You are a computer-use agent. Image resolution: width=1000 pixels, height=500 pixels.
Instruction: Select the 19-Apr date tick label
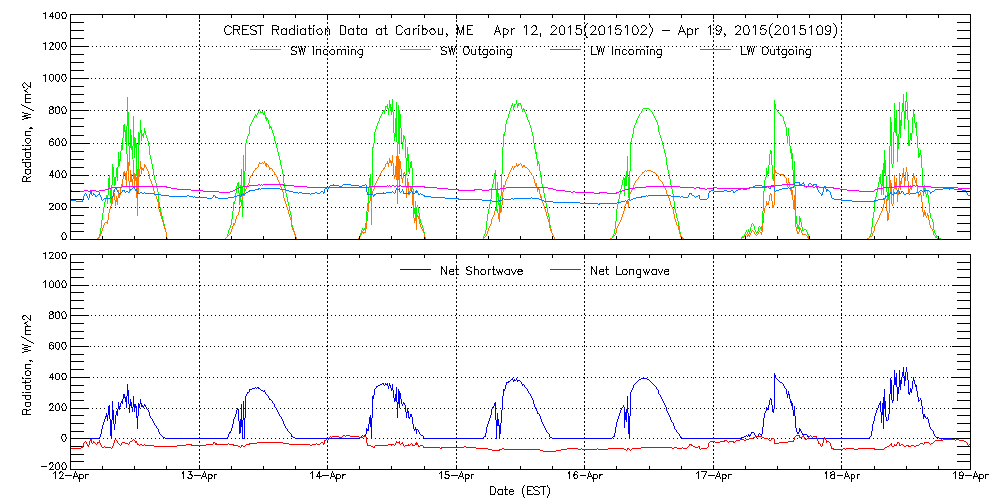(969, 478)
